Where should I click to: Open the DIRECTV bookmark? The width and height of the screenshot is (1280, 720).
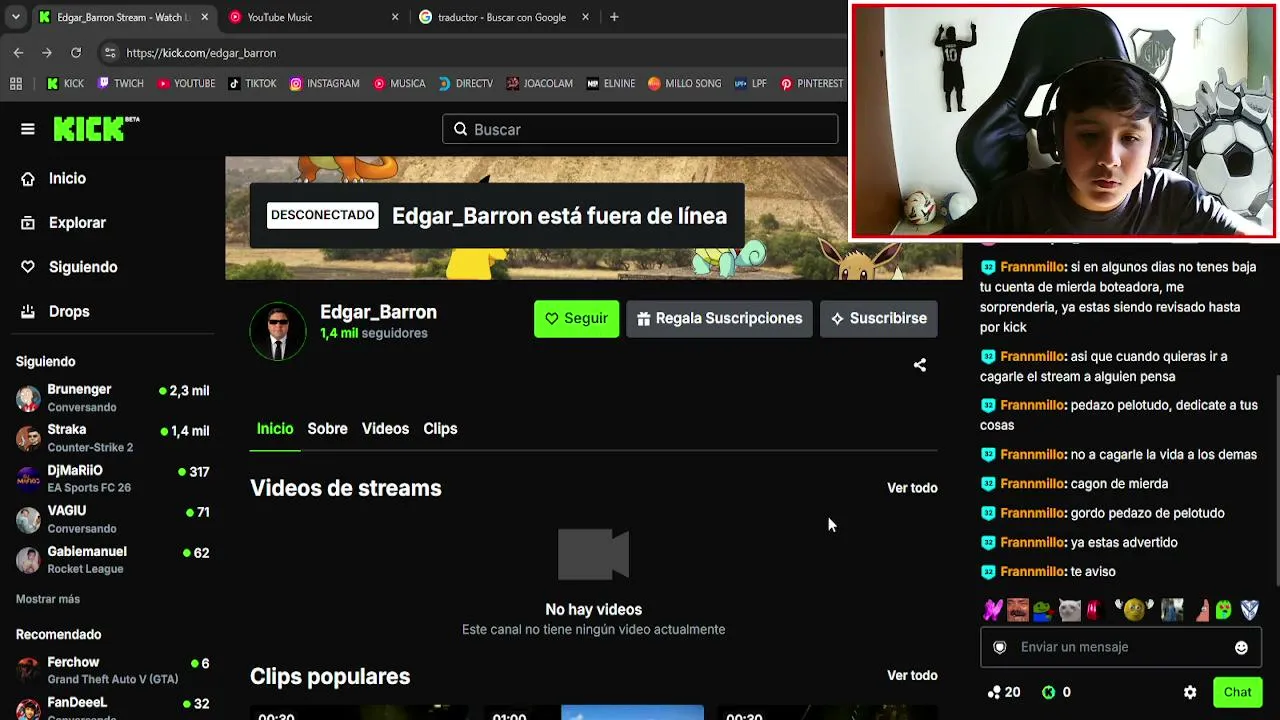pos(465,84)
